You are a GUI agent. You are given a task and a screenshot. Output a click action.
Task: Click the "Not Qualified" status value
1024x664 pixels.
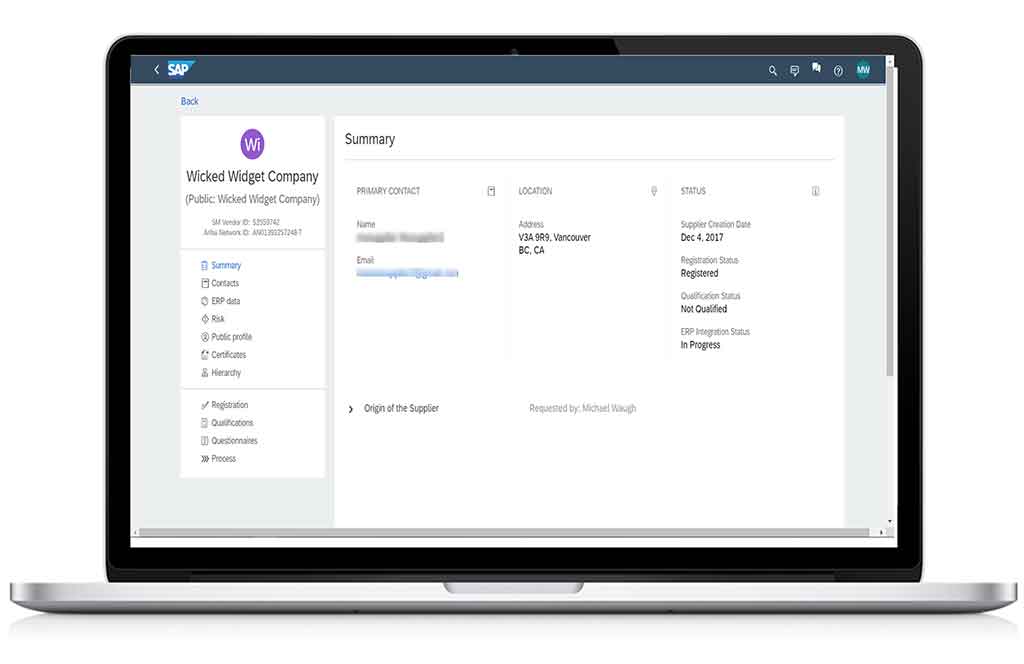point(703,309)
